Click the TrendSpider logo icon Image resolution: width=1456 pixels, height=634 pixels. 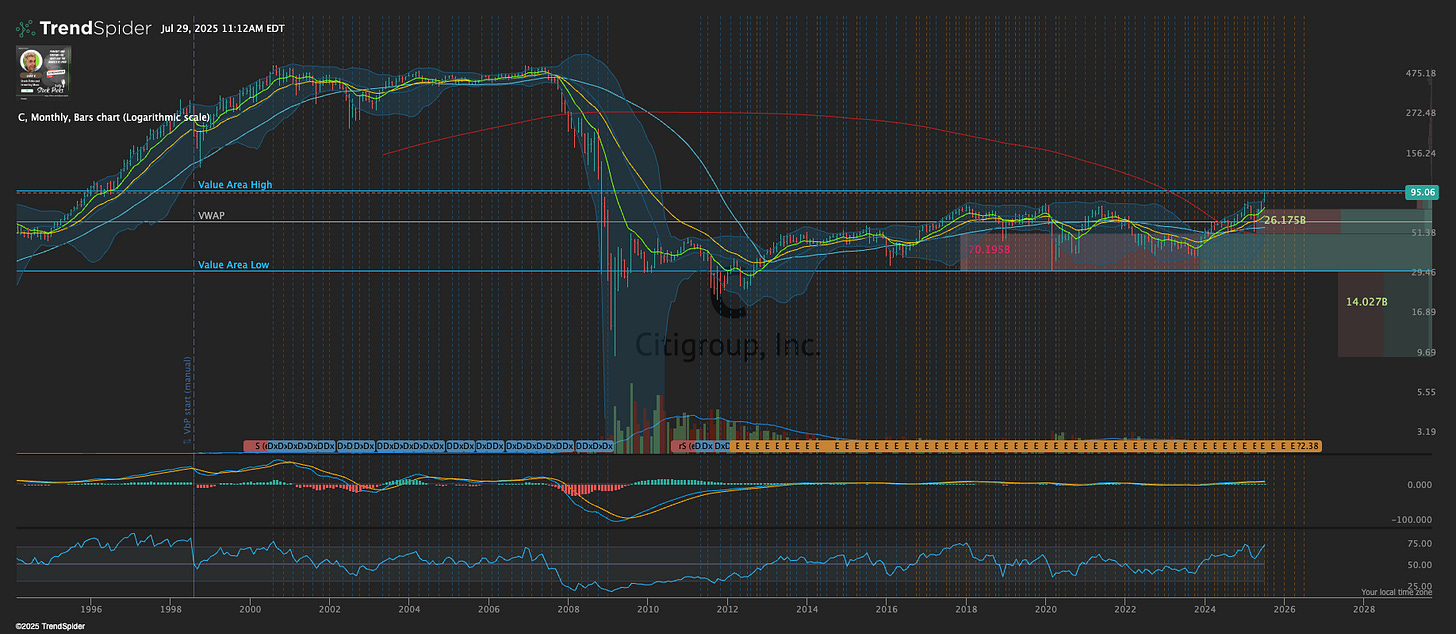(25, 28)
